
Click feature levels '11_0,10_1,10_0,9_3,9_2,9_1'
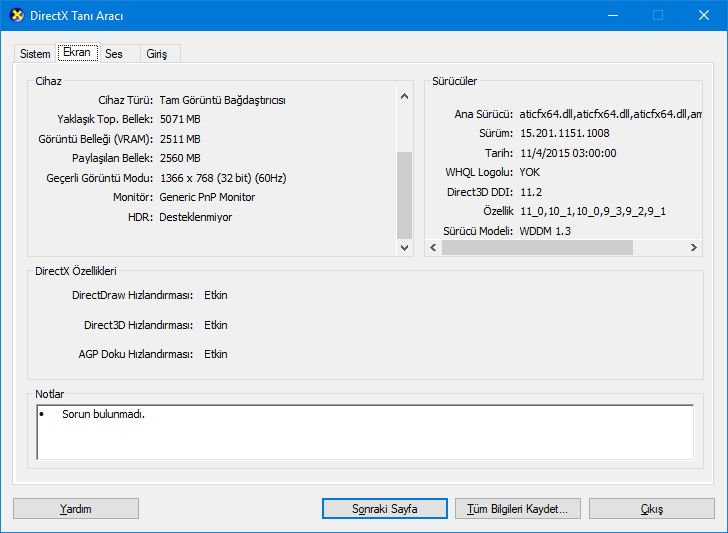(593, 212)
